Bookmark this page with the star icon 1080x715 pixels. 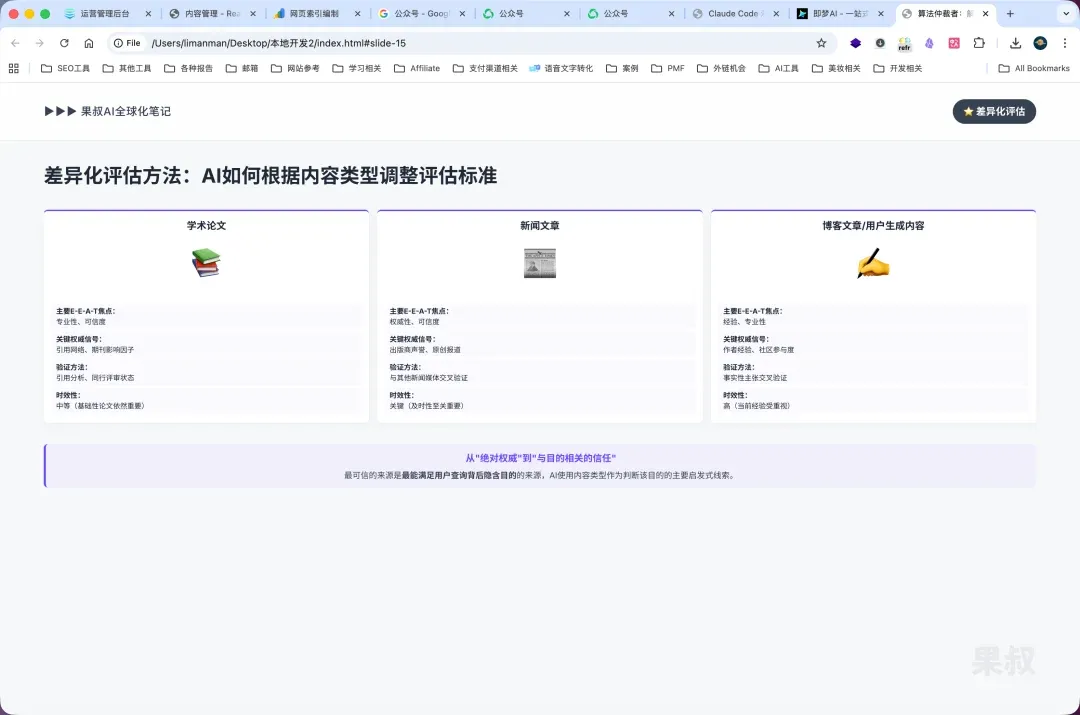[x=821, y=43]
